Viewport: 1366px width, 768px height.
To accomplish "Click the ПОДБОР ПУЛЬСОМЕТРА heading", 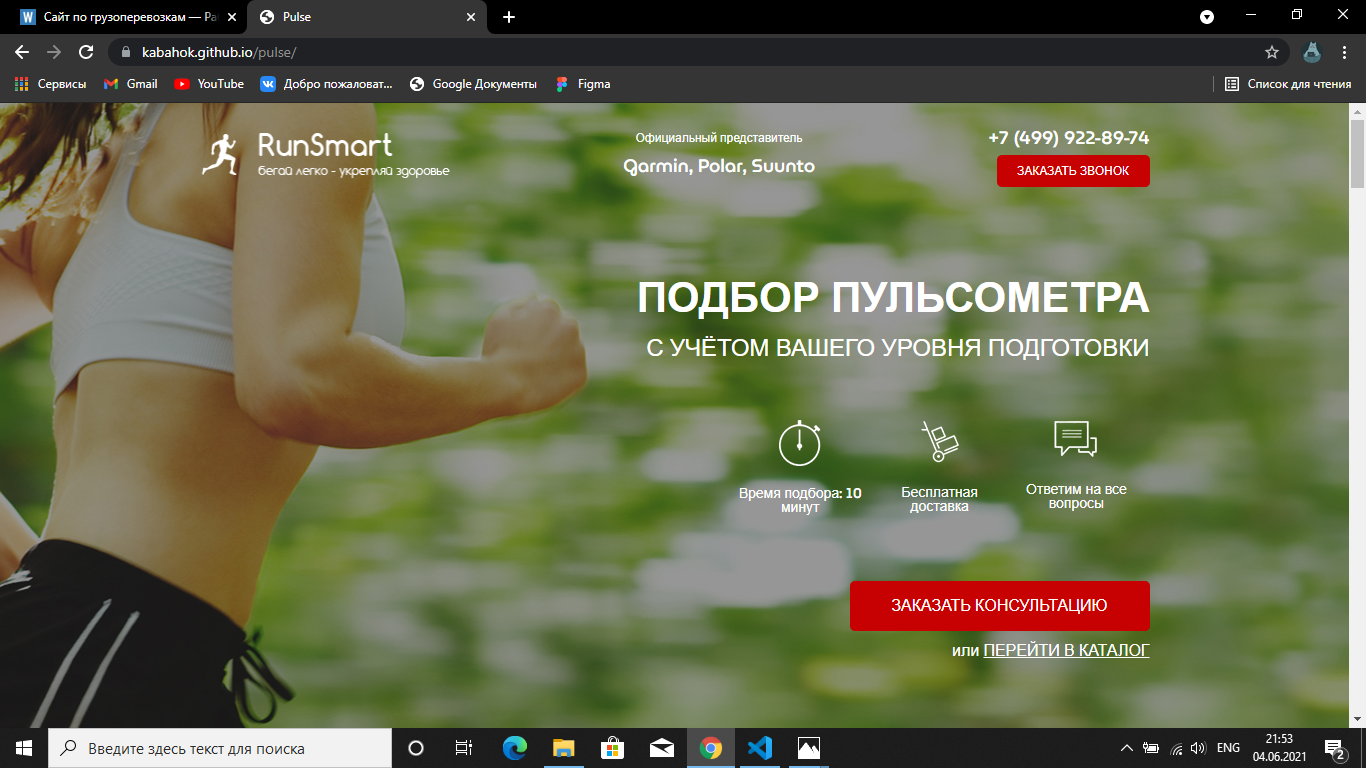I will click(x=894, y=298).
